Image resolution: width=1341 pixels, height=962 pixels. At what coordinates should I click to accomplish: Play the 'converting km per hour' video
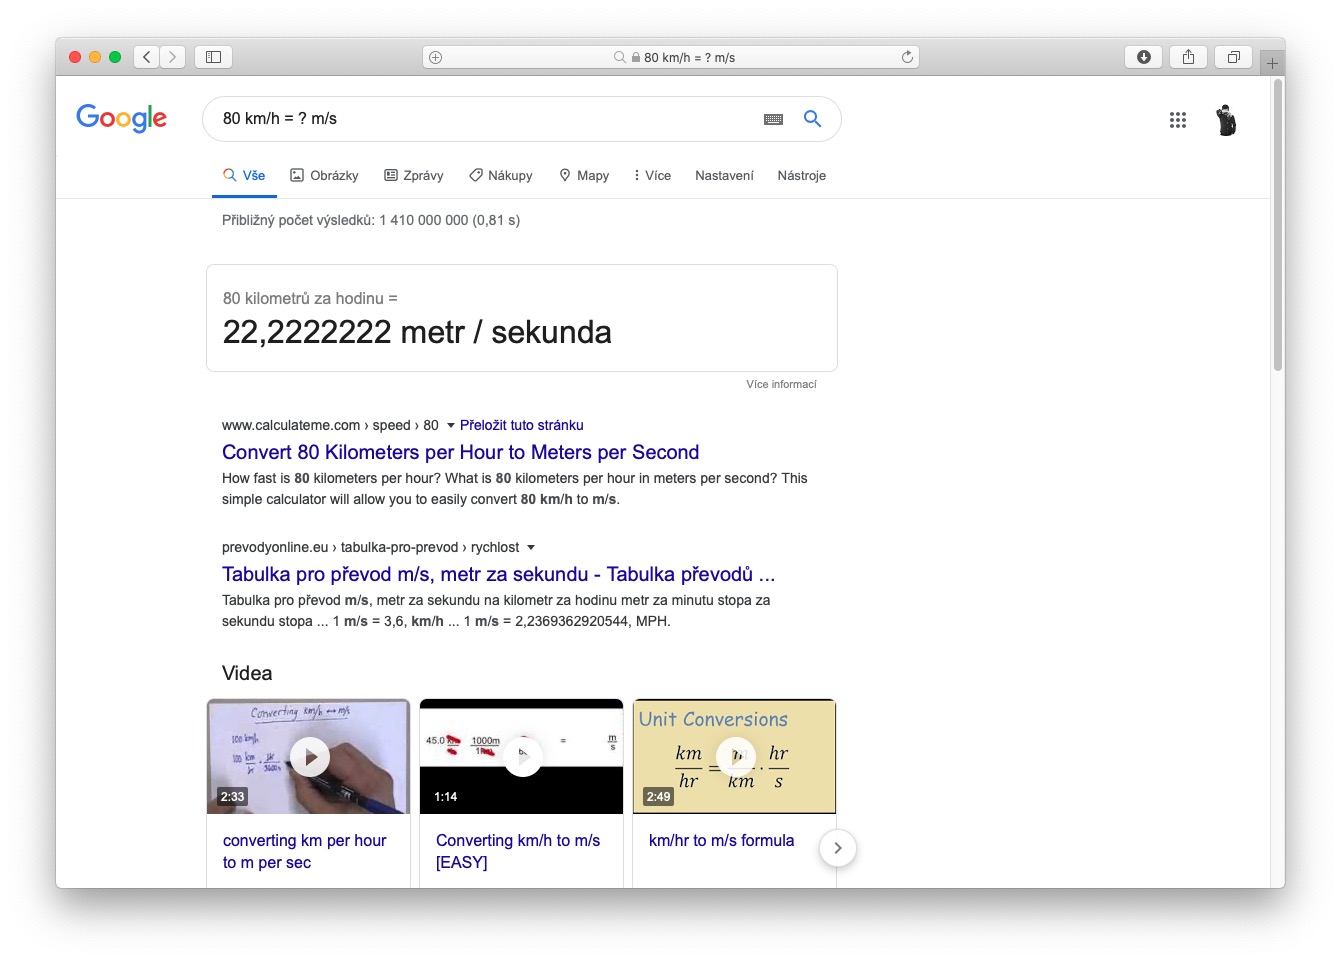[x=310, y=757]
